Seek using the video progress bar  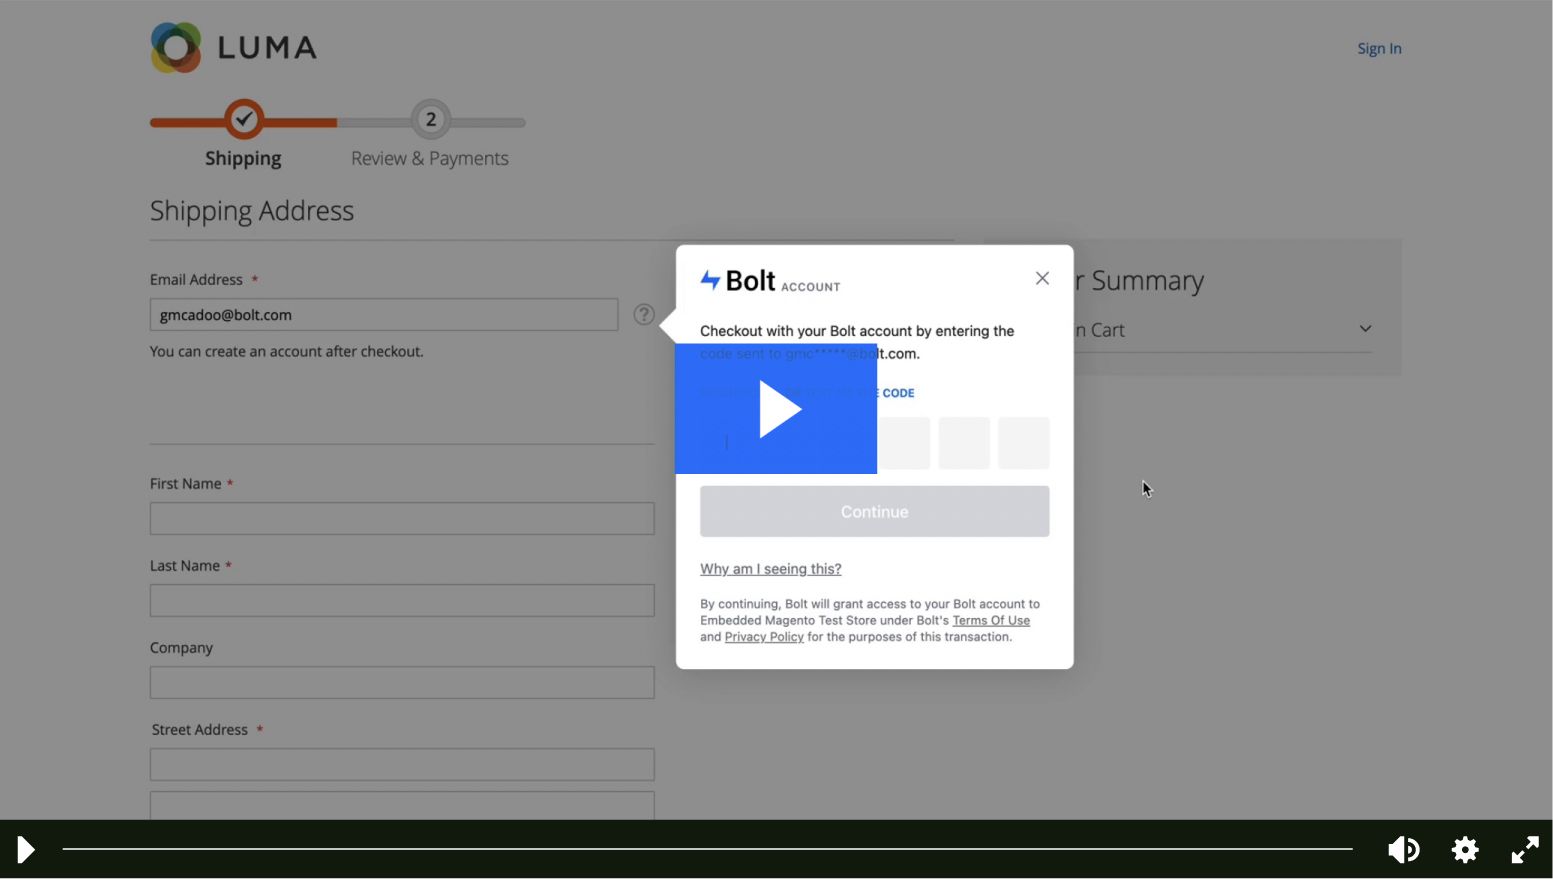(700, 849)
